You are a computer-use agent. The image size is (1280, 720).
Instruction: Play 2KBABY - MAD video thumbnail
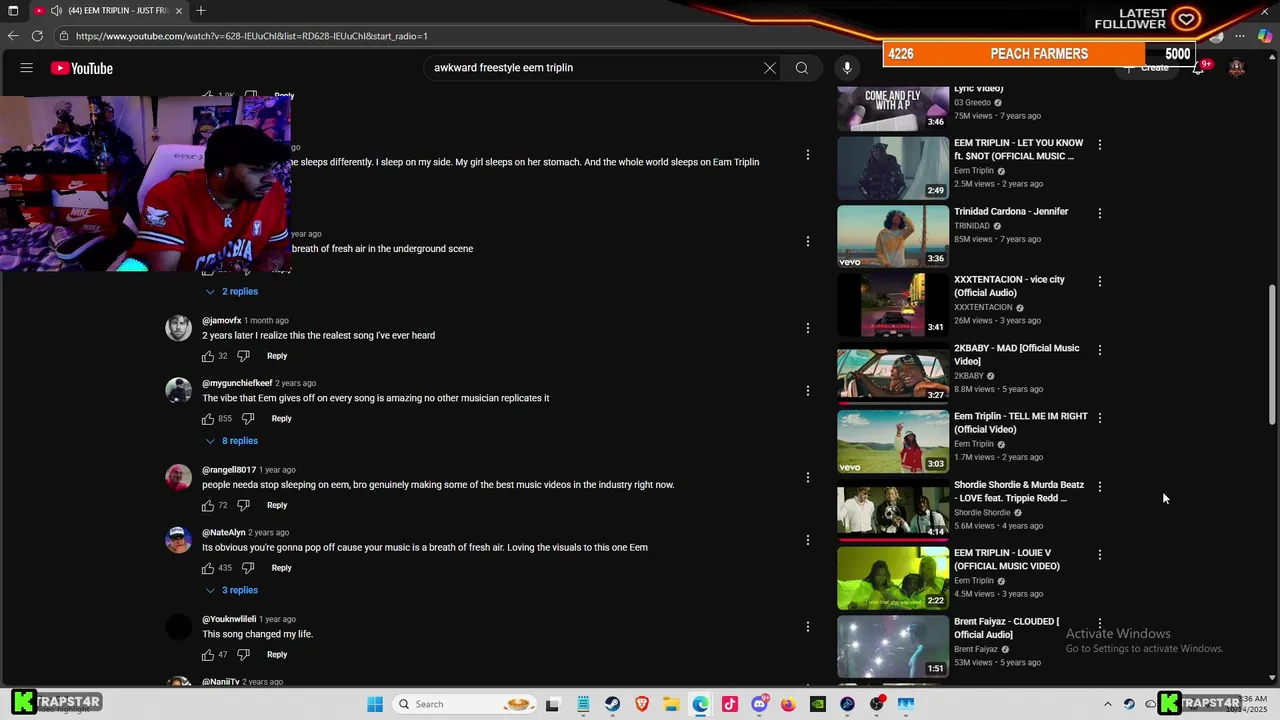point(893,373)
